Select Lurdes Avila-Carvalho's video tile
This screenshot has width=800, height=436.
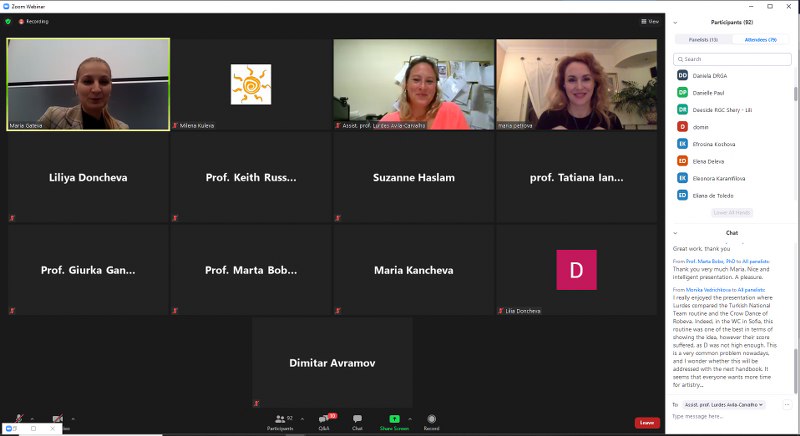click(x=414, y=84)
